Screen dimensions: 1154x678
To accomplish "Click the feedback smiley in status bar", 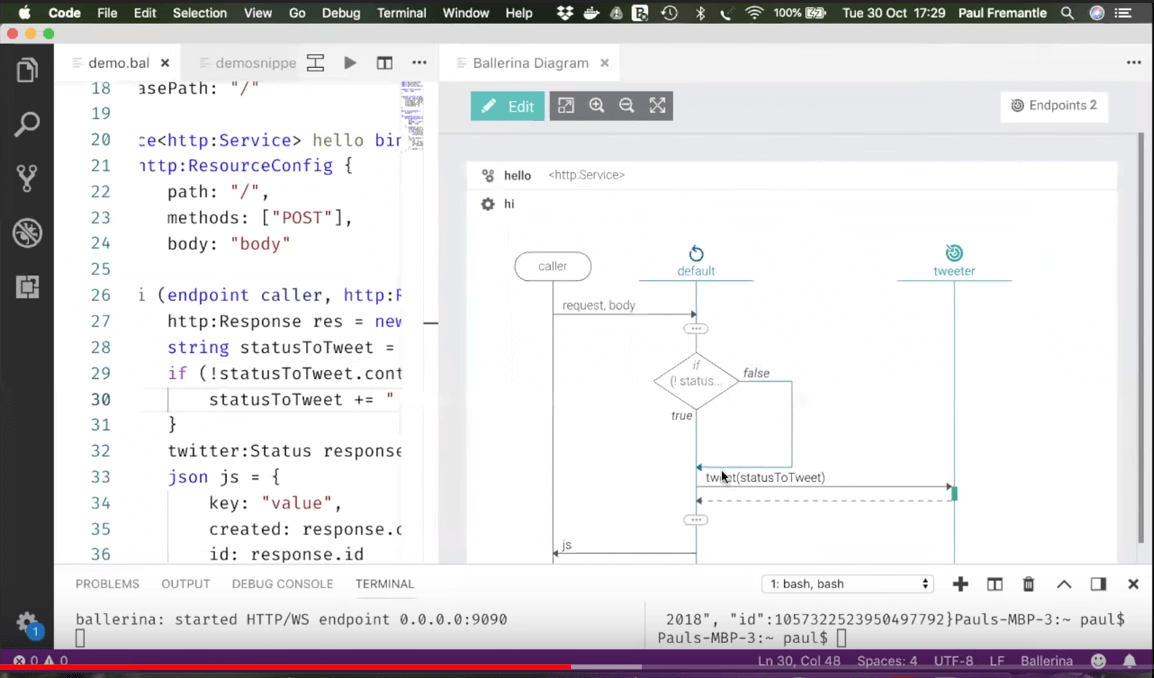I will tap(1098, 660).
